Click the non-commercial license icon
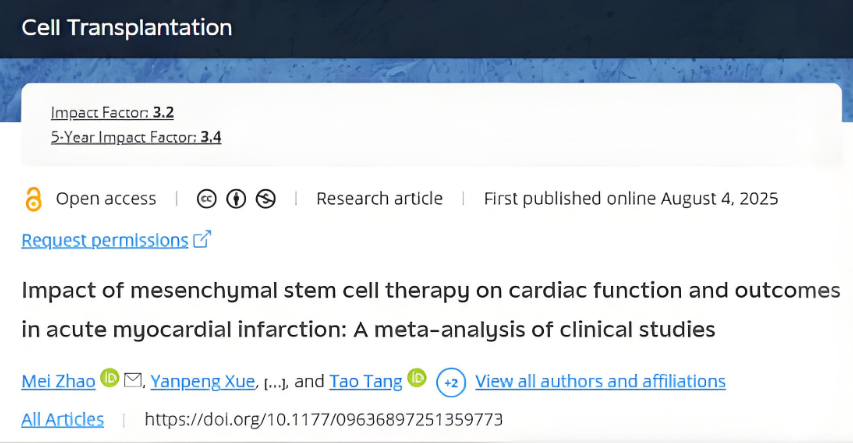The width and height of the screenshot is (853, 443). (265, 199)
